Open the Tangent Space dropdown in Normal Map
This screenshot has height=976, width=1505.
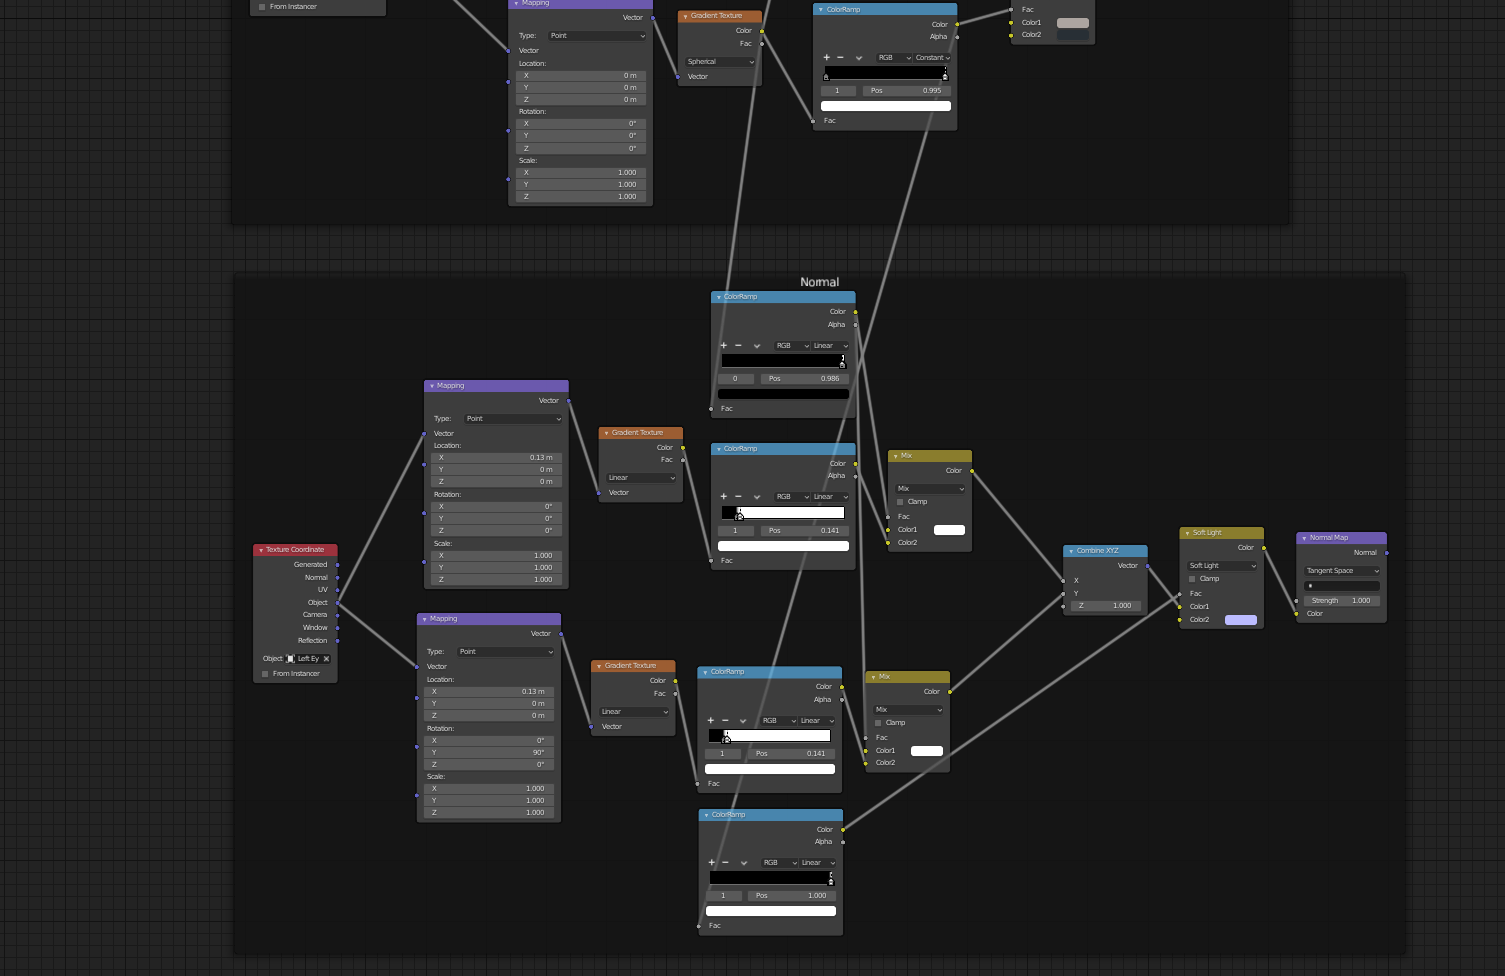point(1343,571)
